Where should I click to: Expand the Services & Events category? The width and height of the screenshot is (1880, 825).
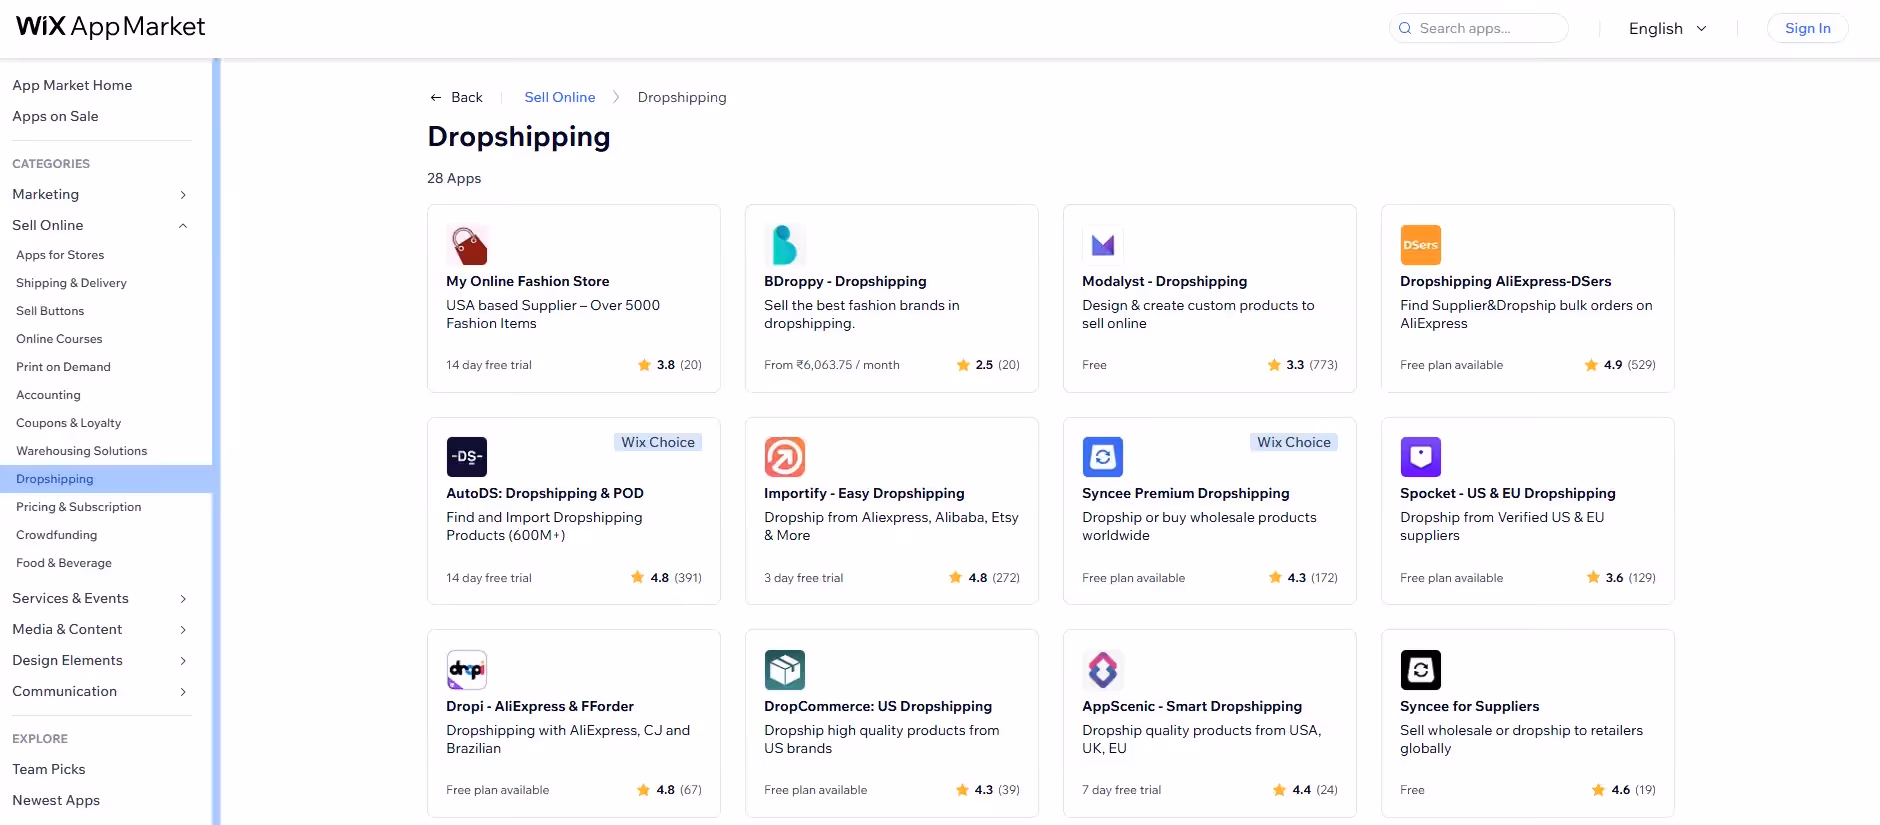(183, 599)
